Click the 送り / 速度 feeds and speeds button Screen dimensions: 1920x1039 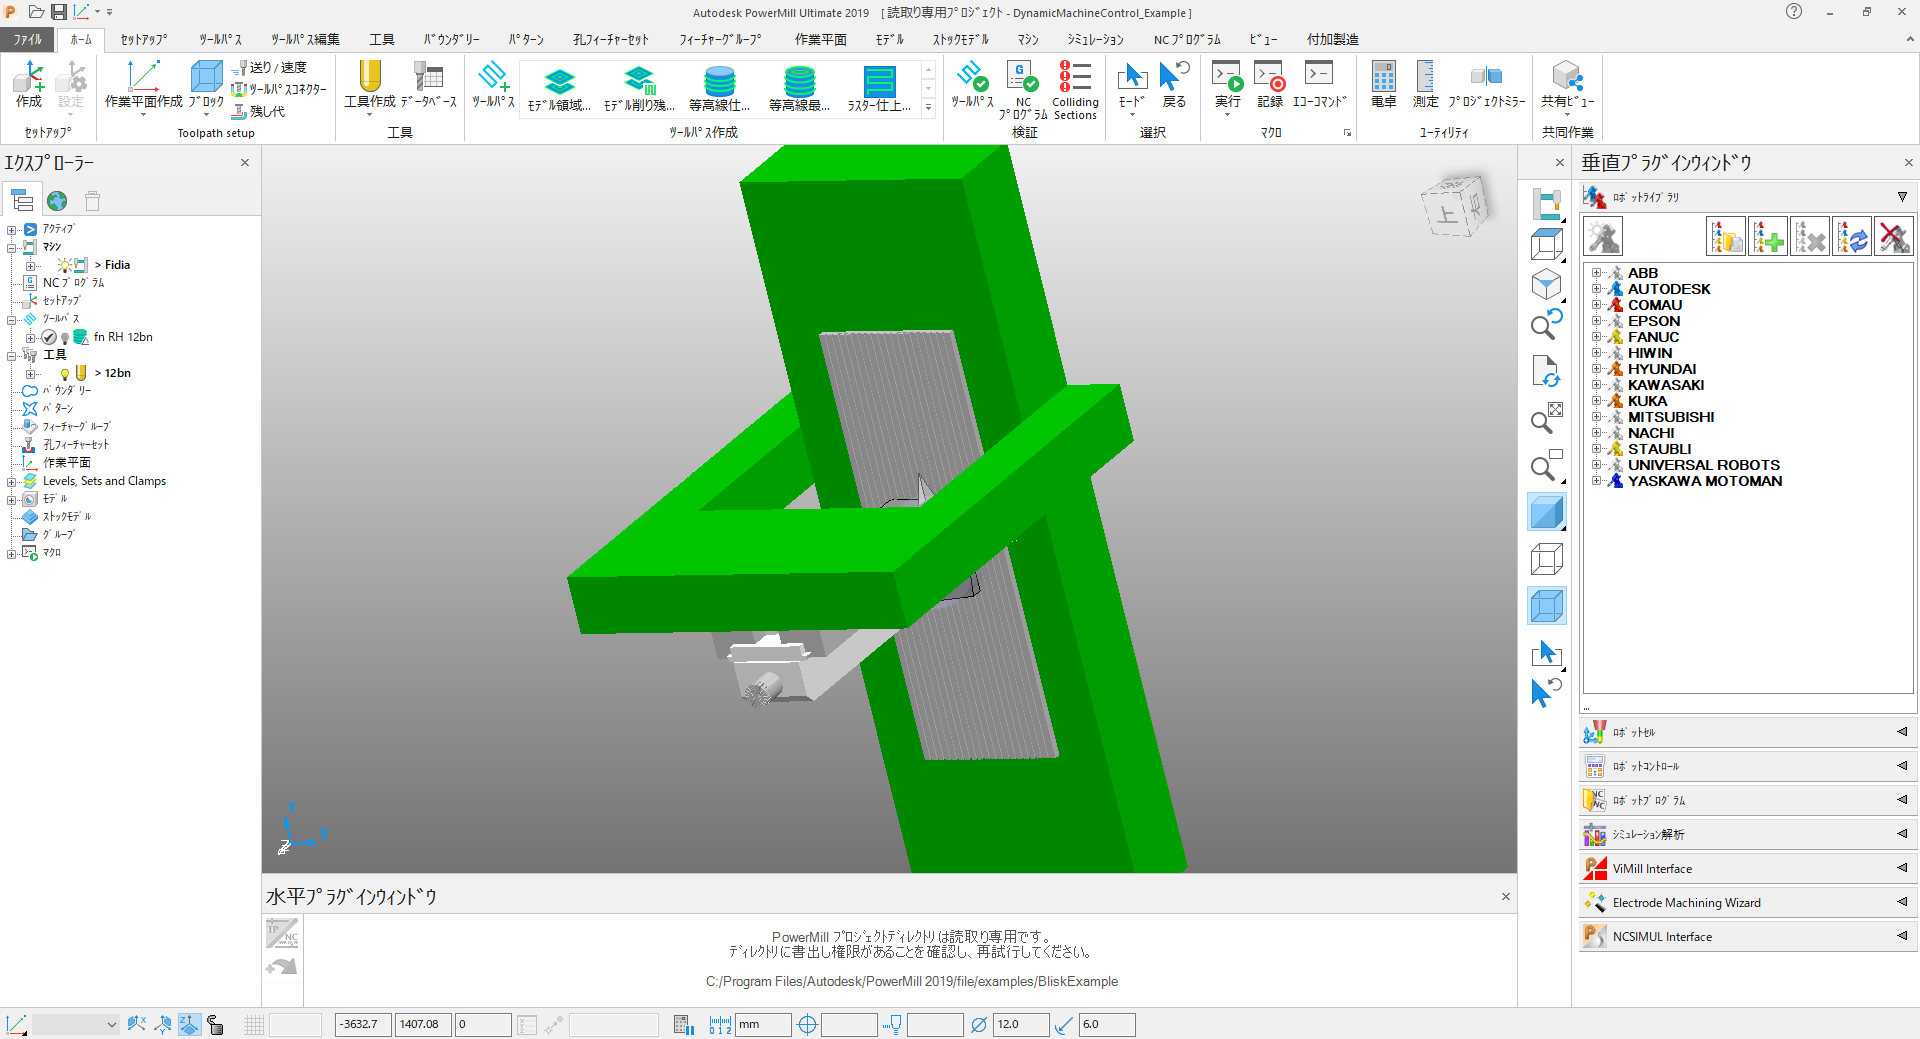coord(269,67)
